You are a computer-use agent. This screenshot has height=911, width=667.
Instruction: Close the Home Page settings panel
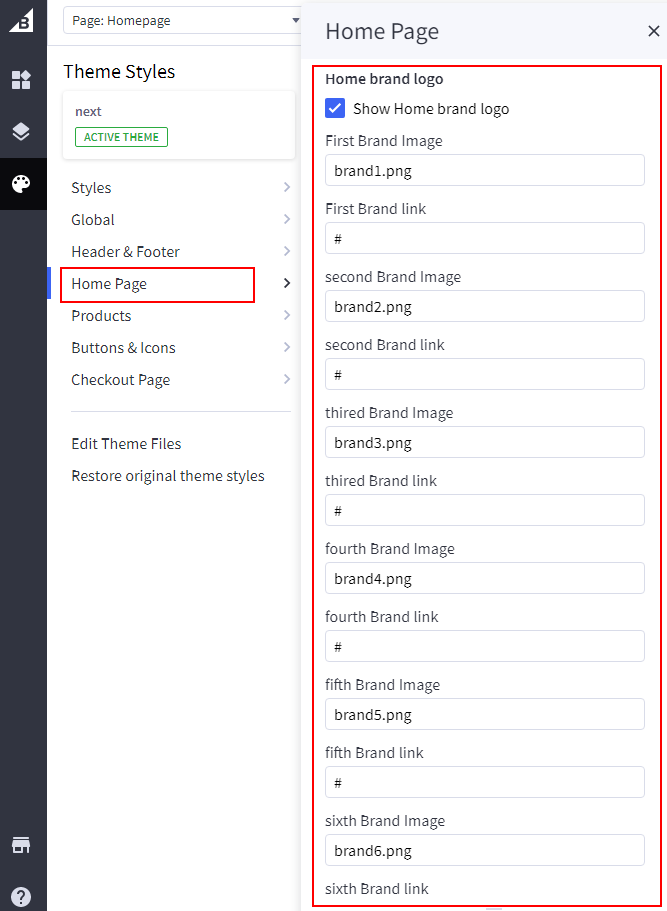(x=654, y=31)
